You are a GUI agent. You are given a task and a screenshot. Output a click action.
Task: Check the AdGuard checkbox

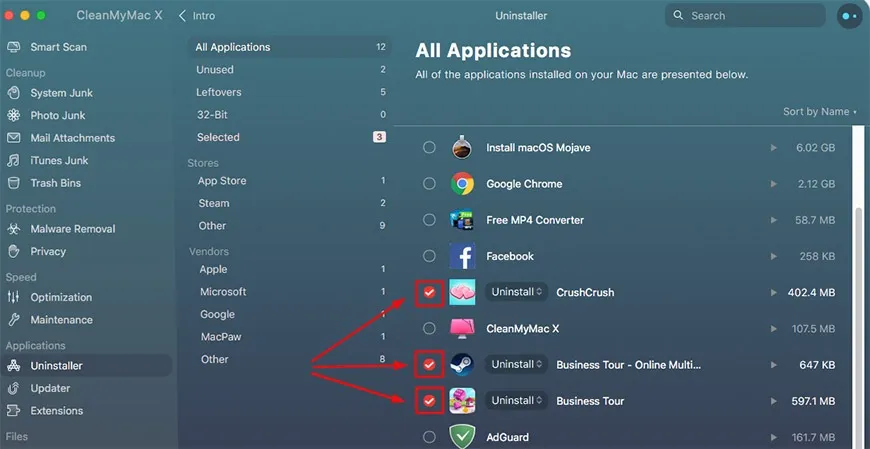pos(429,437)
